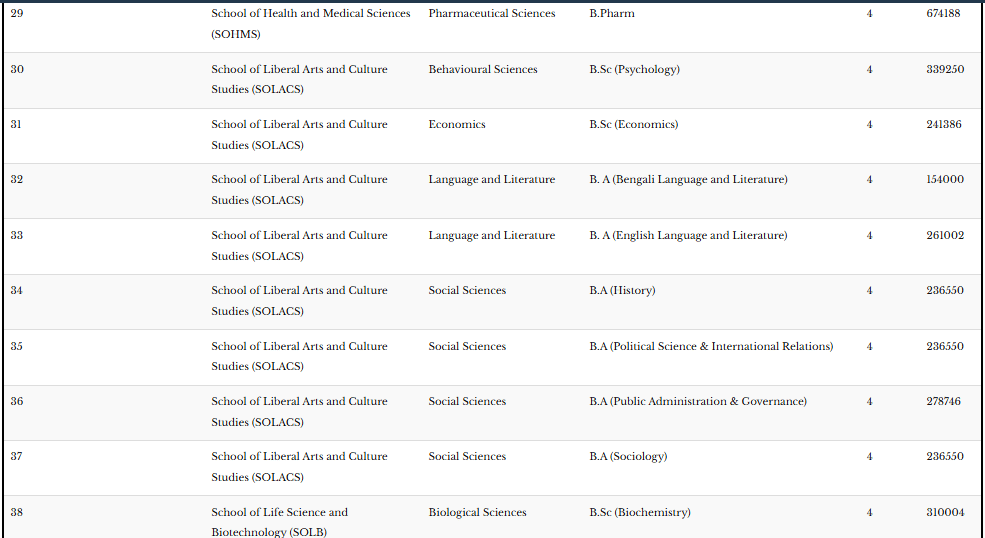Click School of Health and Medical Sciences
Screen dimensions: 985x538
pyautogui.click(x=310, y=14)
